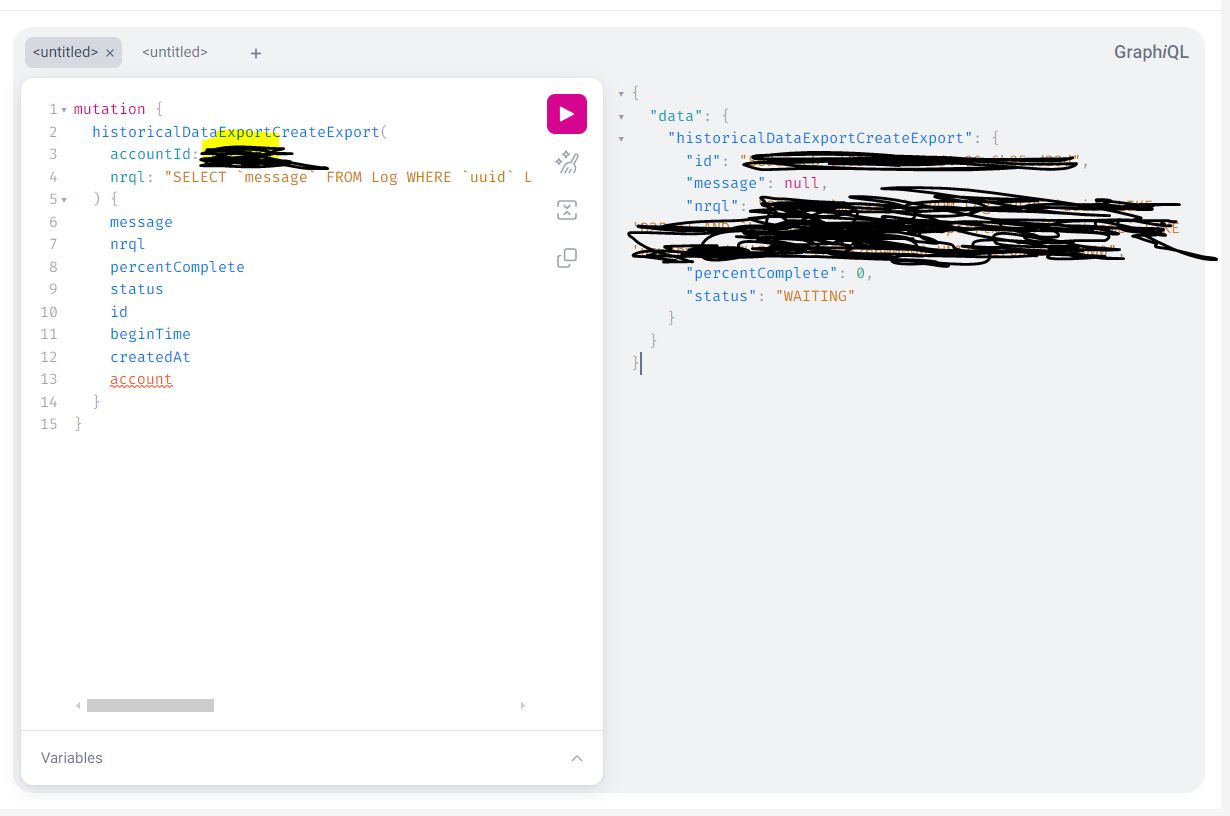The width and height of the screenshot is (1230, 816).
Task: Click the id field on line 10
Action: pyautogui.click(x=119, y=312)
